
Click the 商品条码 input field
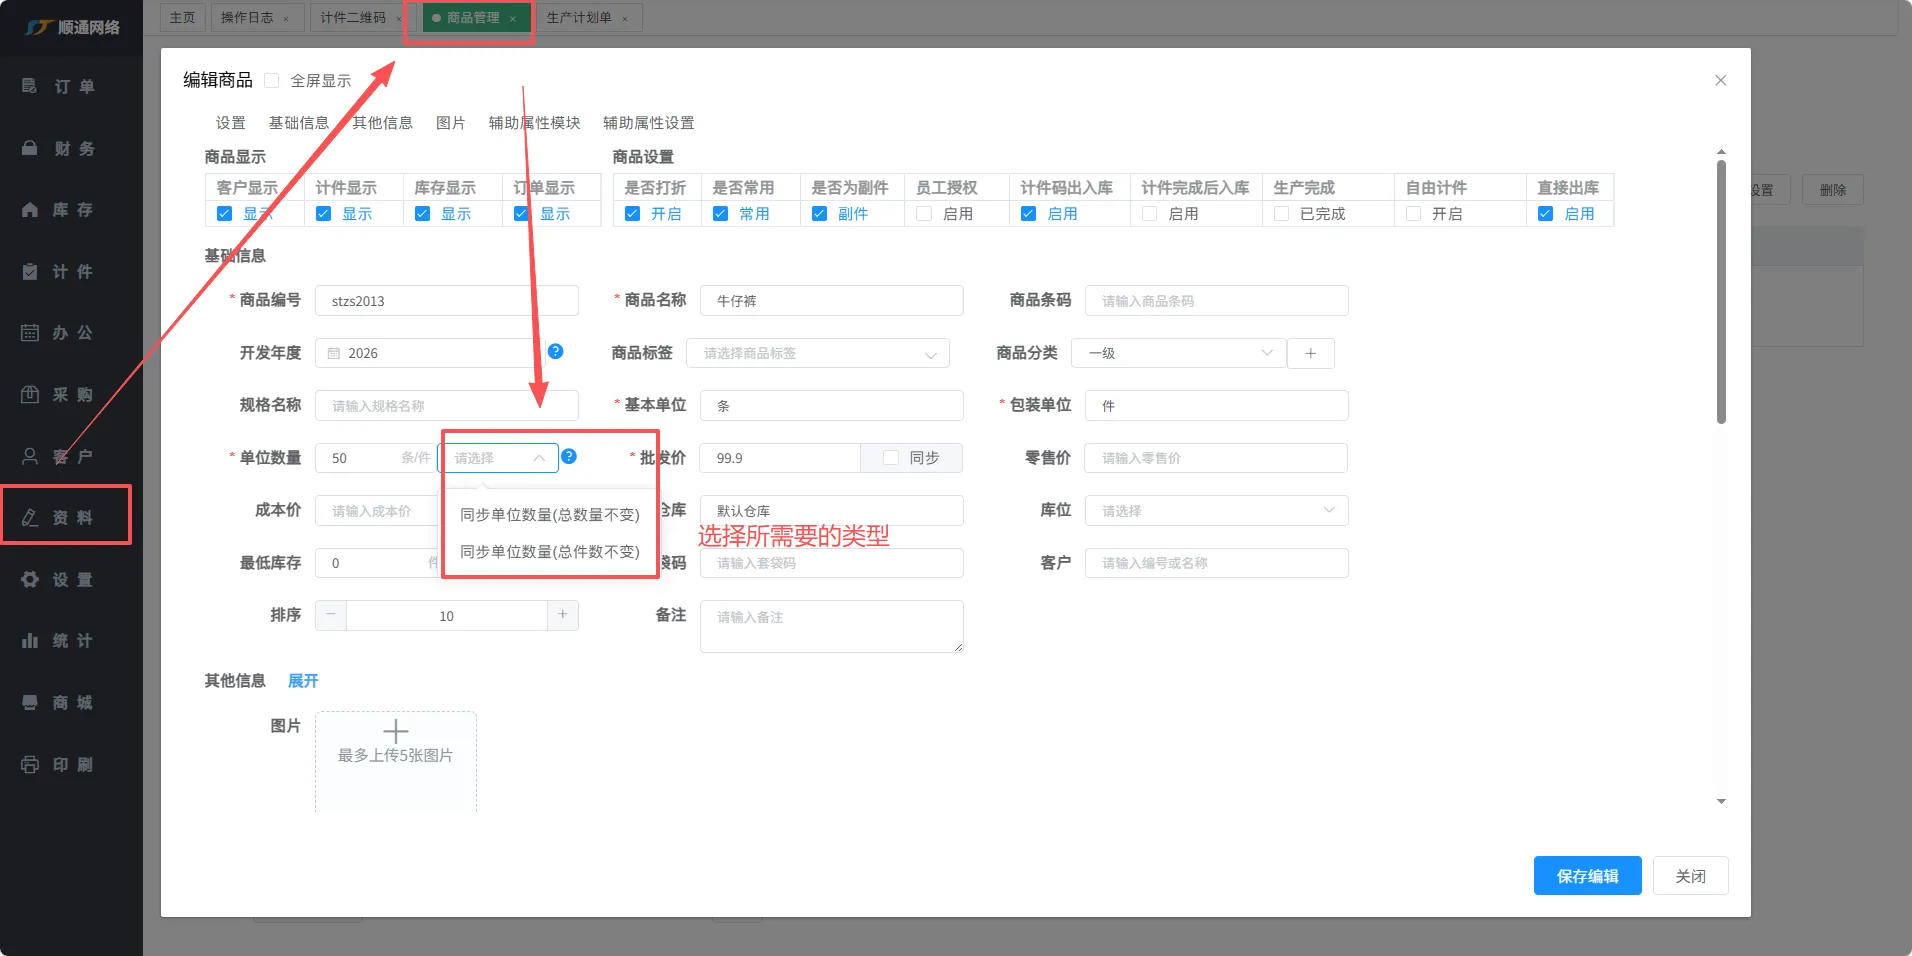1216,301
